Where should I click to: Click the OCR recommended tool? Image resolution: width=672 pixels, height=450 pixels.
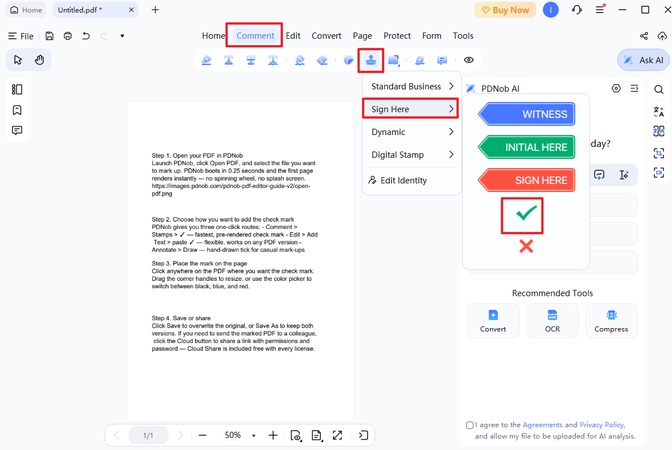552,321
